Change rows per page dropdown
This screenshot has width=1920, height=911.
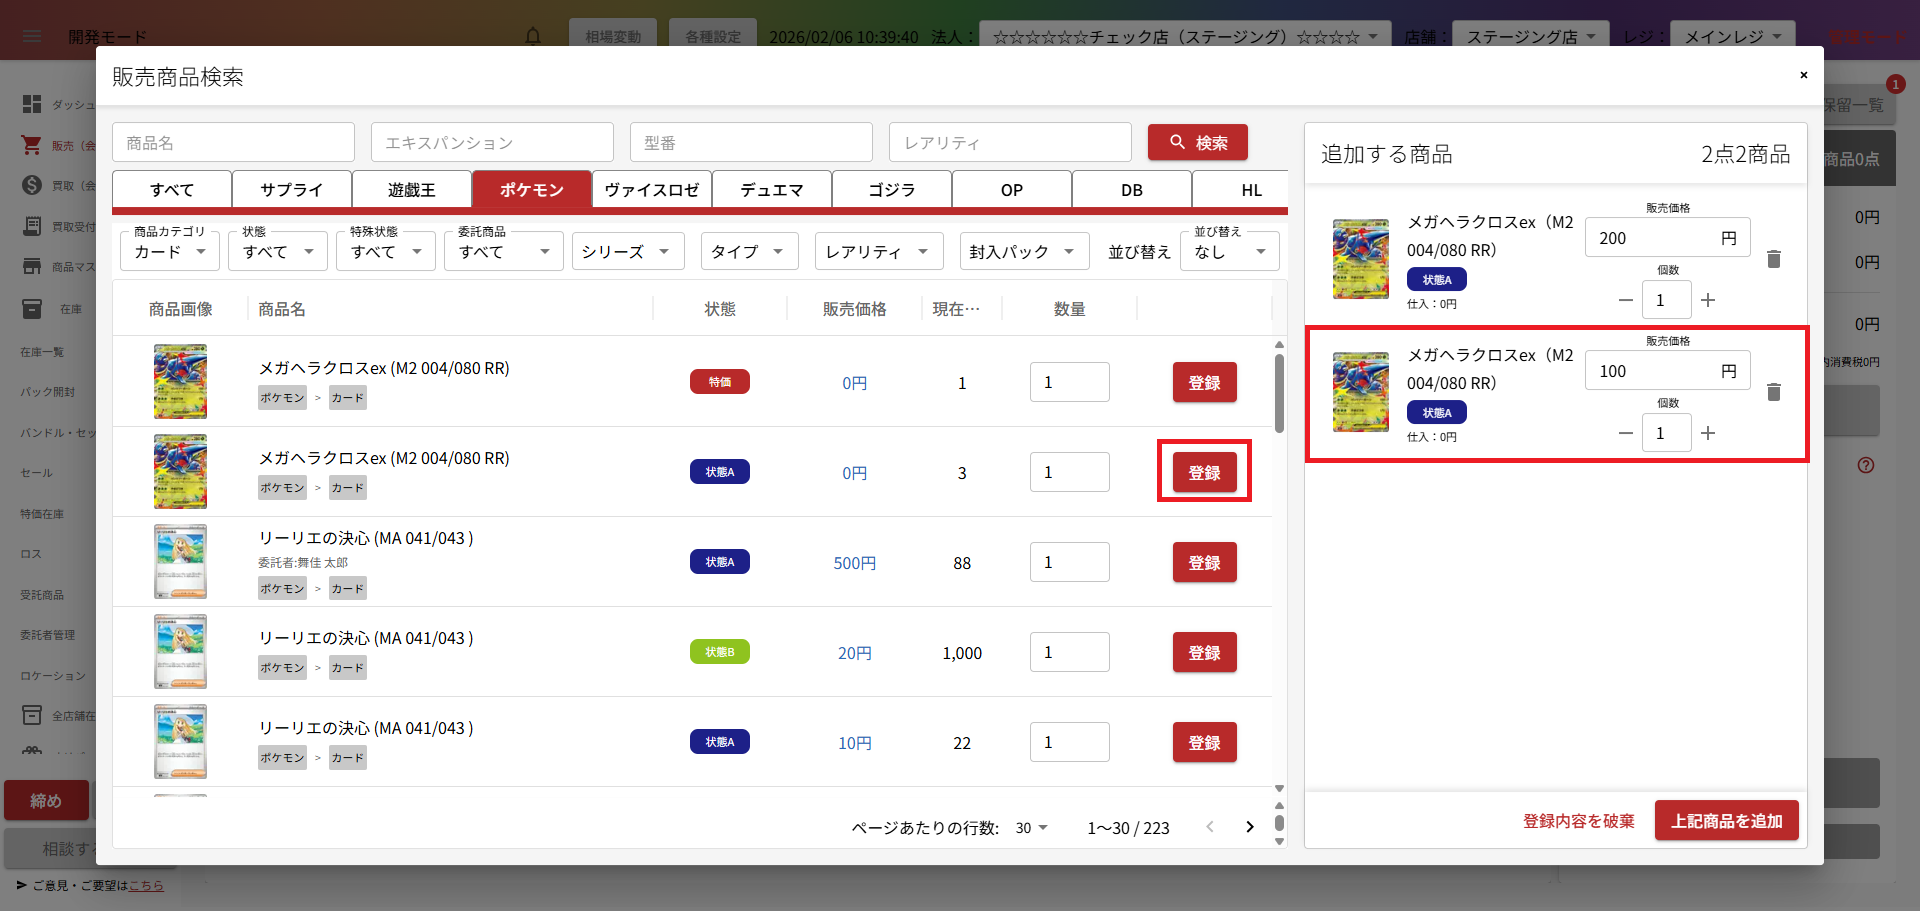click(x=1031, y=828)
